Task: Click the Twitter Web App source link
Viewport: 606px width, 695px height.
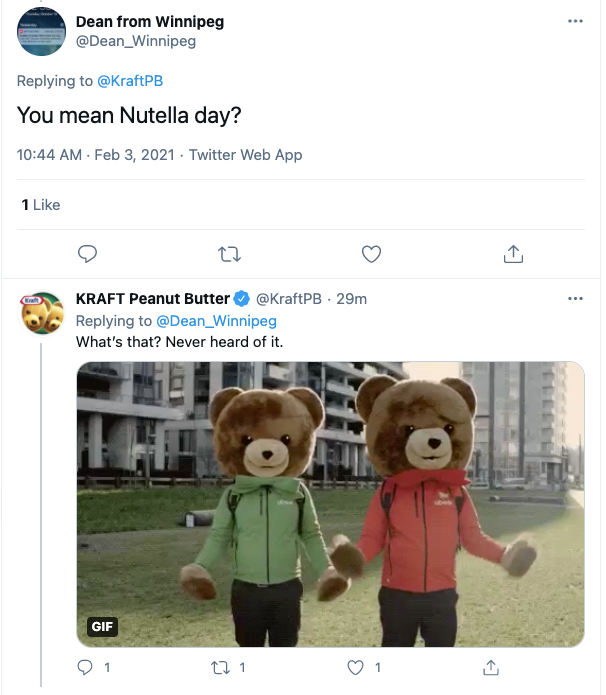Action: pos(245,155)
